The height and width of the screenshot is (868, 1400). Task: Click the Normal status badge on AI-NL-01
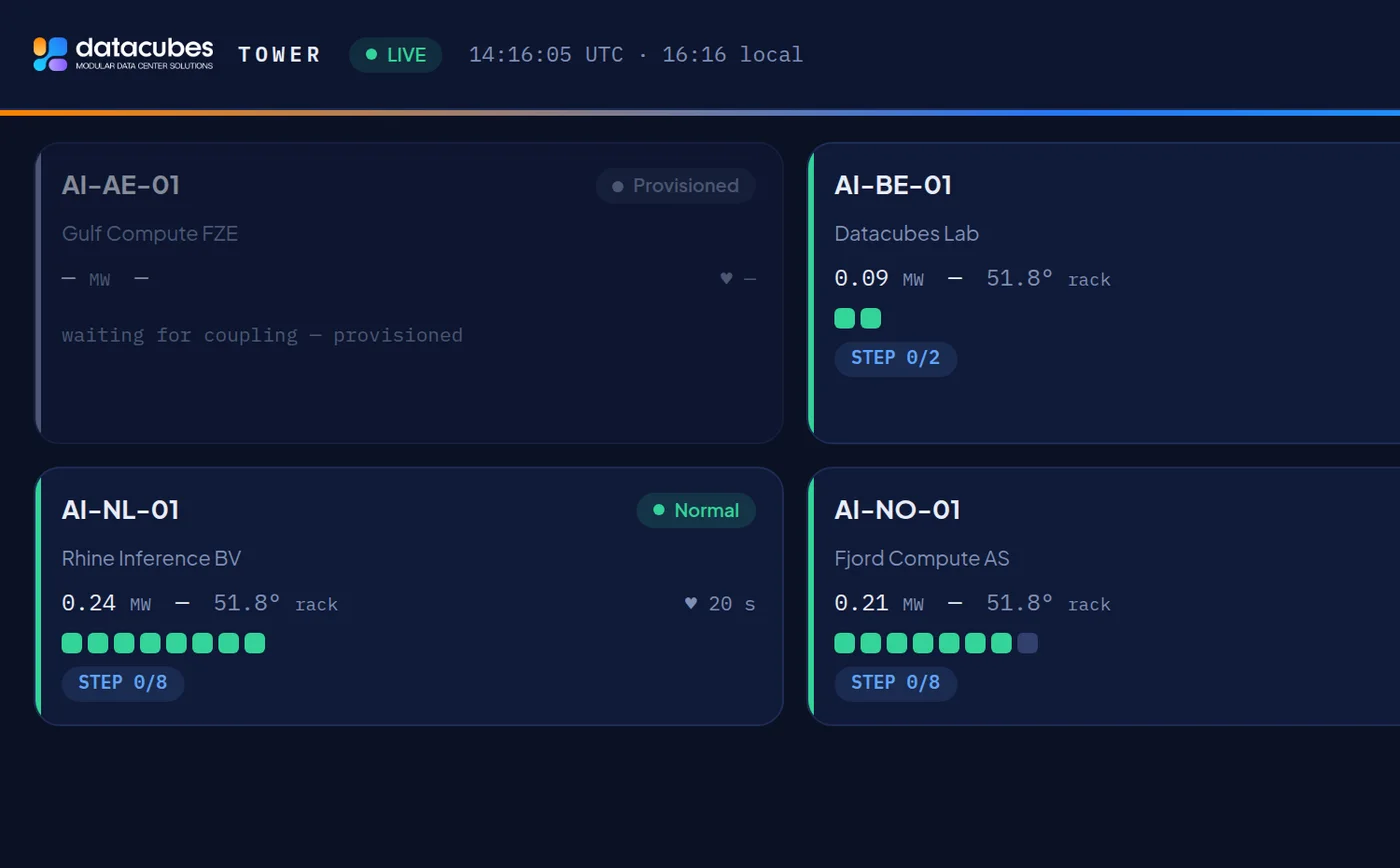pos(696,510)
